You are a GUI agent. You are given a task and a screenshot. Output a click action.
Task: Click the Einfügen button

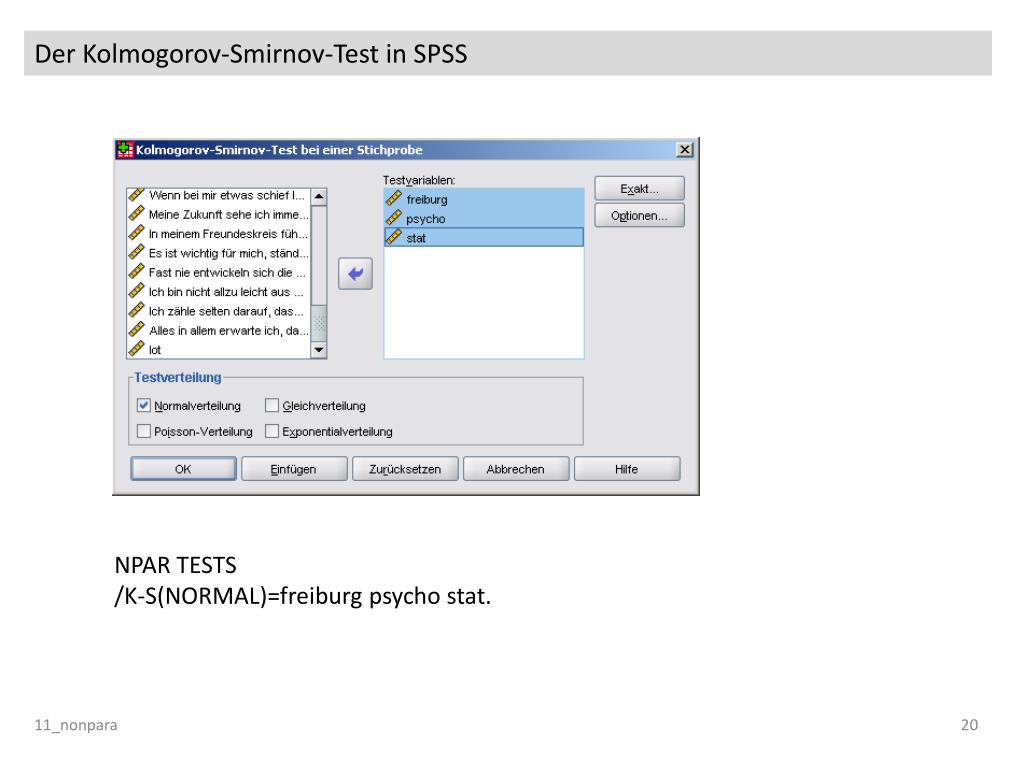pos(294,469)
